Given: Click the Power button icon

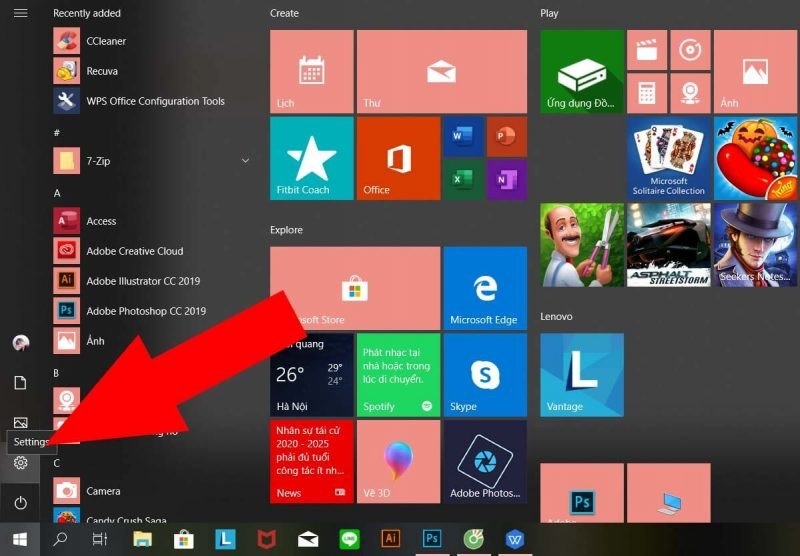Looking at the screenshot, I should tap(20, 502).
